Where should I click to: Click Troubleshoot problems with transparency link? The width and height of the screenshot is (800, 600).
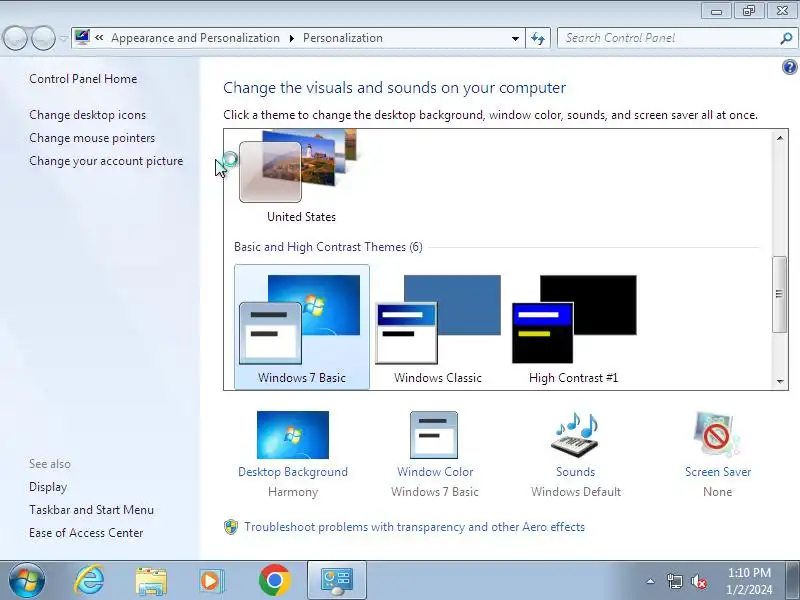(x=414, y=527)
